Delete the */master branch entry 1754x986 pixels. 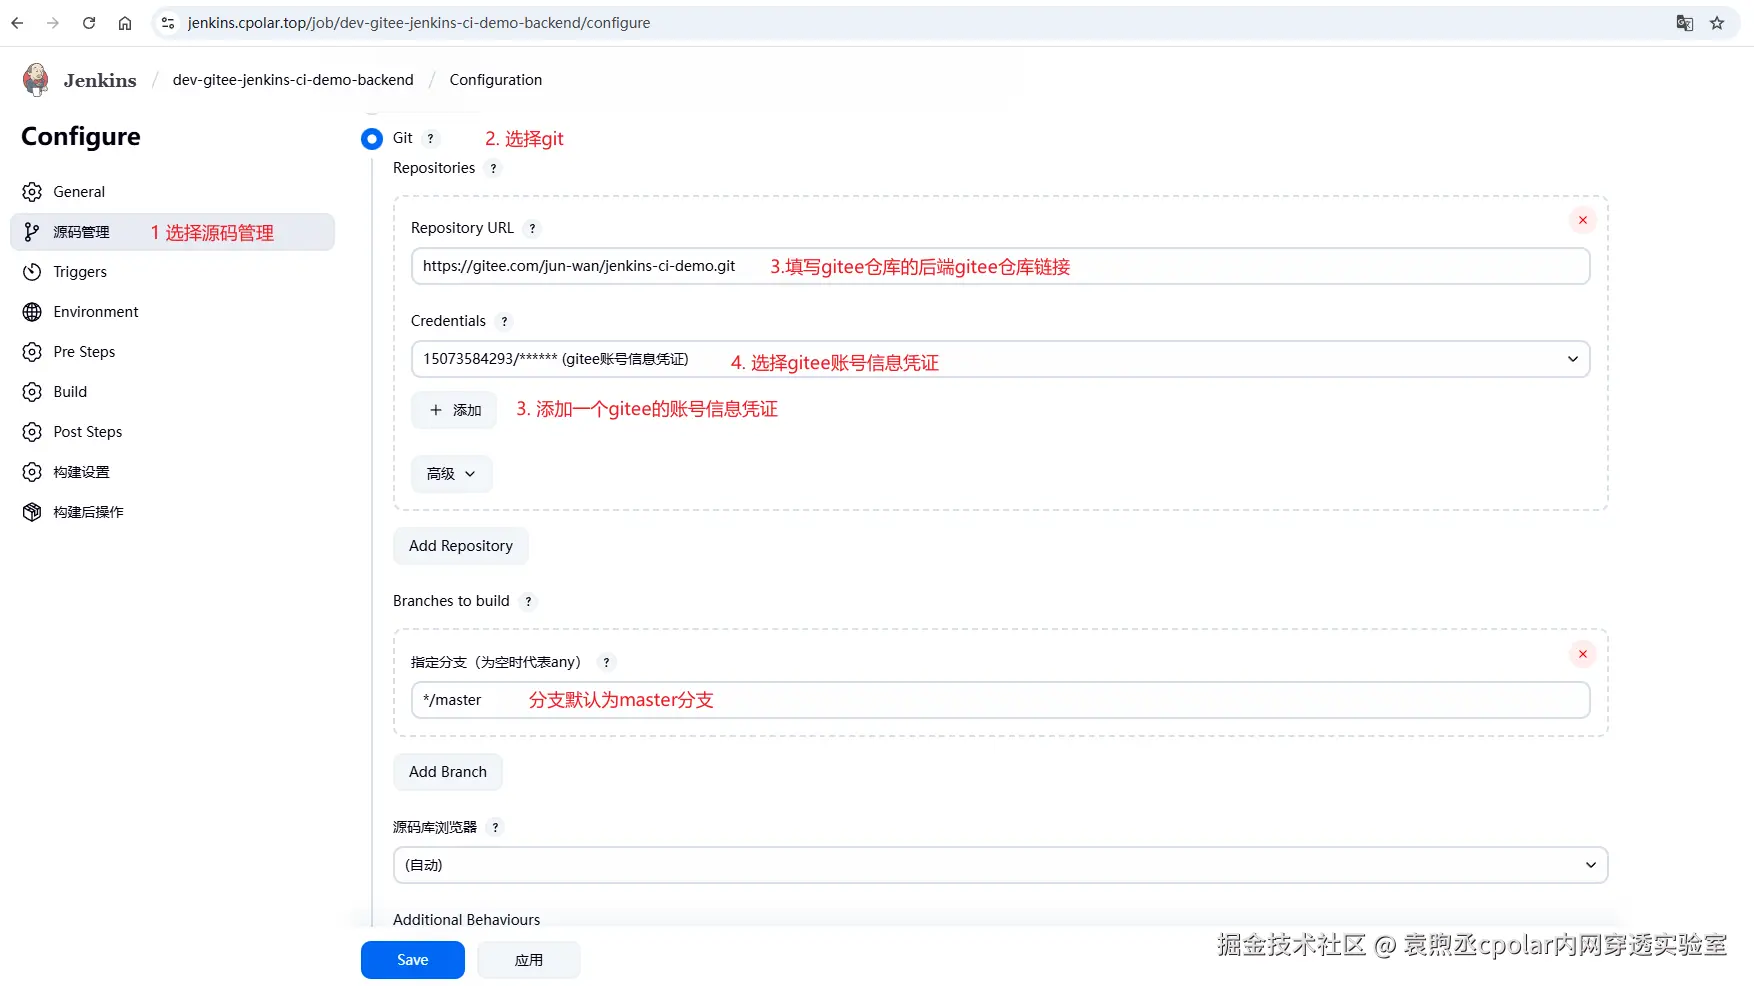pyautogui.click(x=1583, y=654)
